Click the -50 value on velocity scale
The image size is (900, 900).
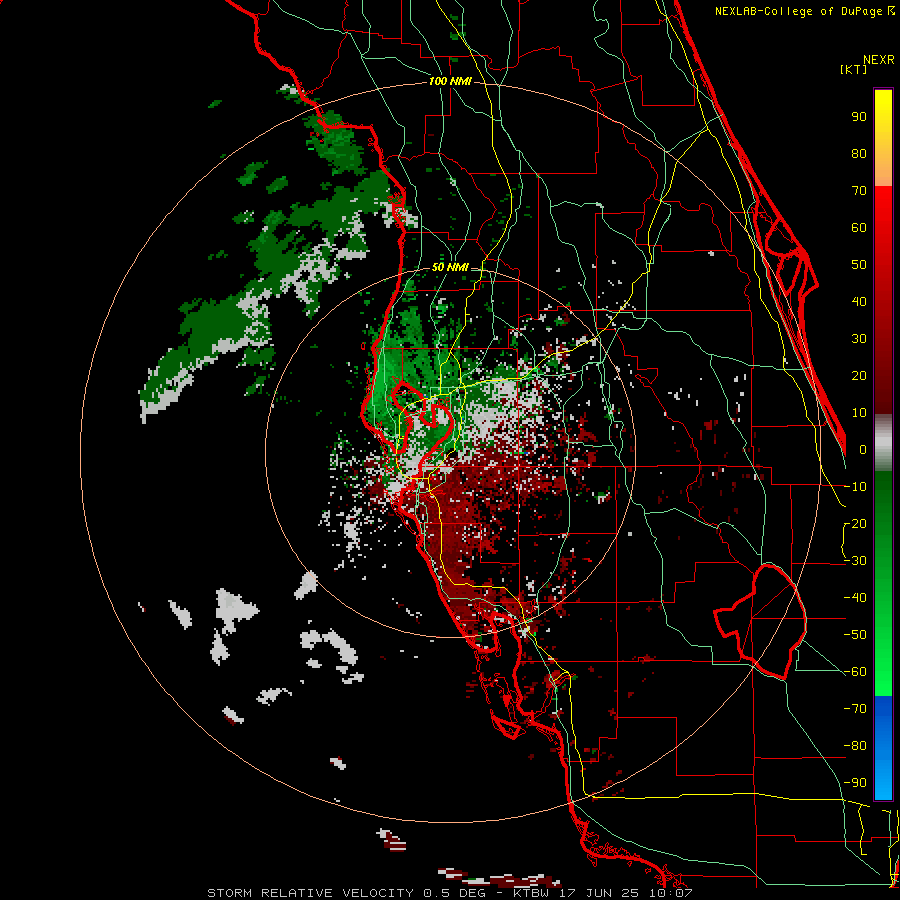pos(855,635)
